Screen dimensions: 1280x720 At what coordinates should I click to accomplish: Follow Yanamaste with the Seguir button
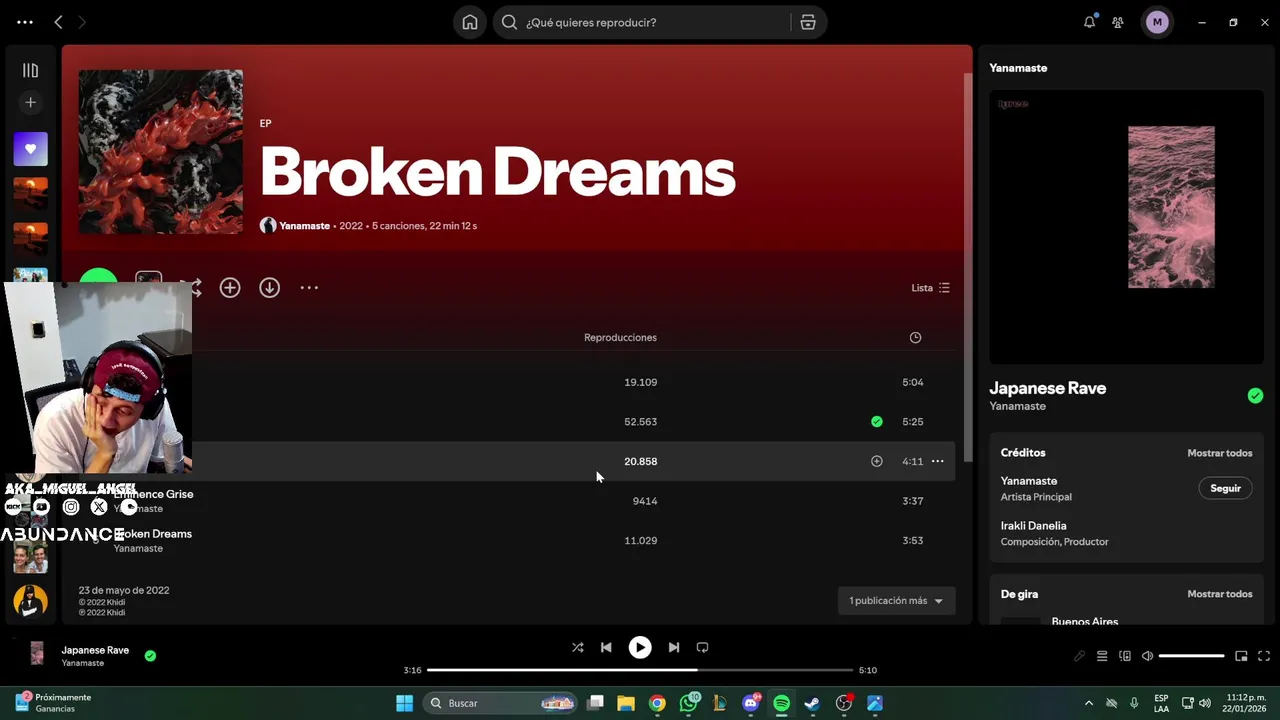point(1225,488)
